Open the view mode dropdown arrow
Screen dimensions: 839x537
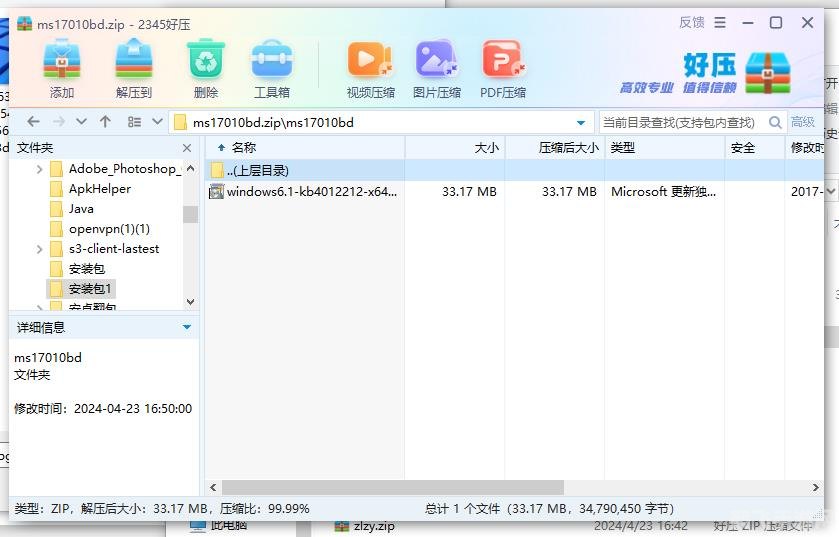(157, 122)
